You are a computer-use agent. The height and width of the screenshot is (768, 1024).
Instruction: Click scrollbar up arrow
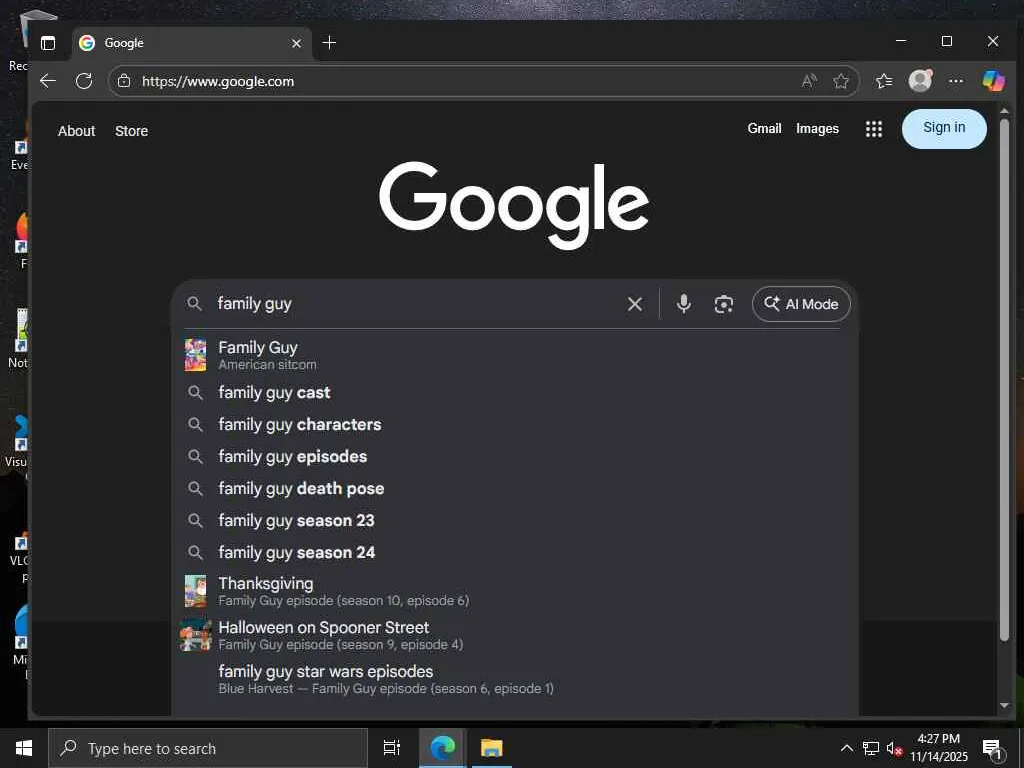(x=1004, y=112)
